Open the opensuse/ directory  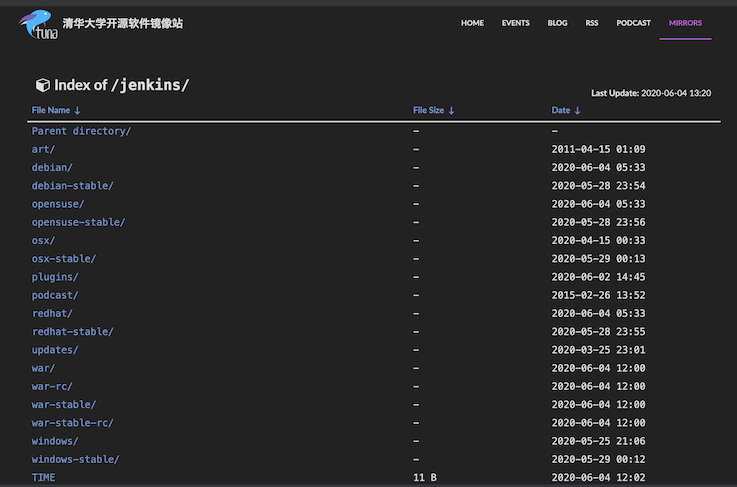click(x=58, y=204)
